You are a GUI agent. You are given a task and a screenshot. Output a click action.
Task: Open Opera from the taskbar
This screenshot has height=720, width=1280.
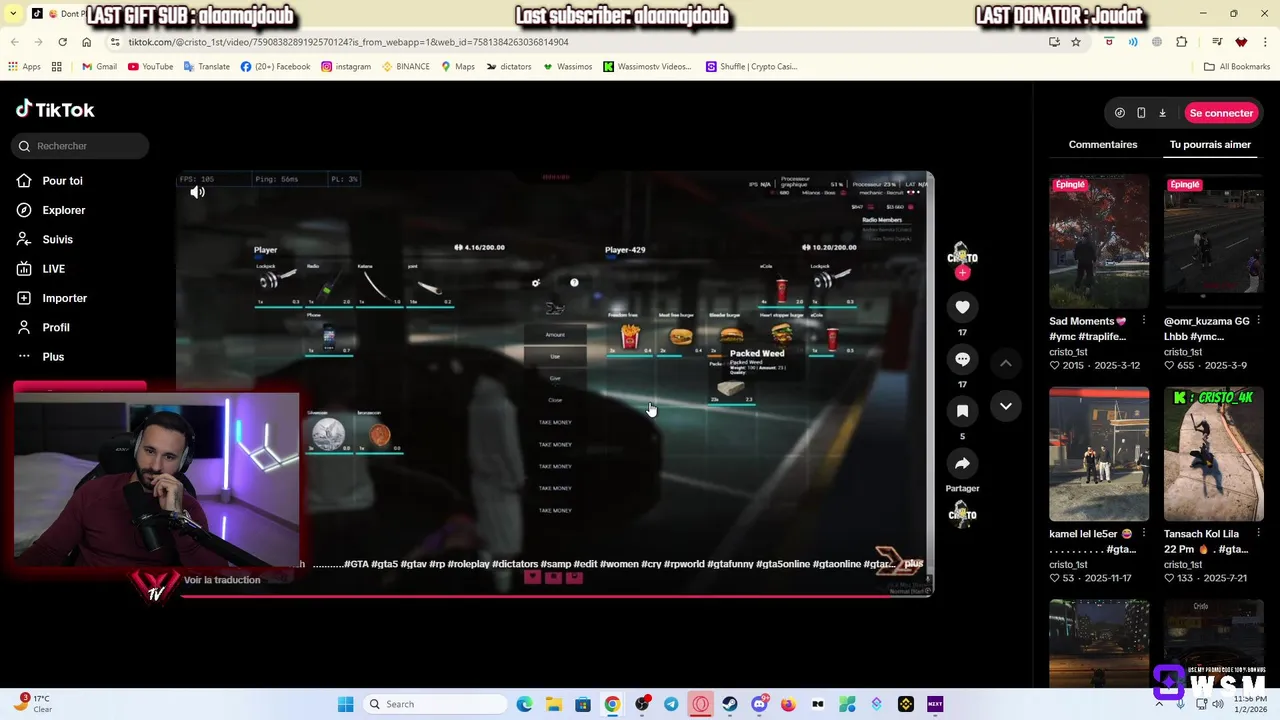(x=700, y=704)
